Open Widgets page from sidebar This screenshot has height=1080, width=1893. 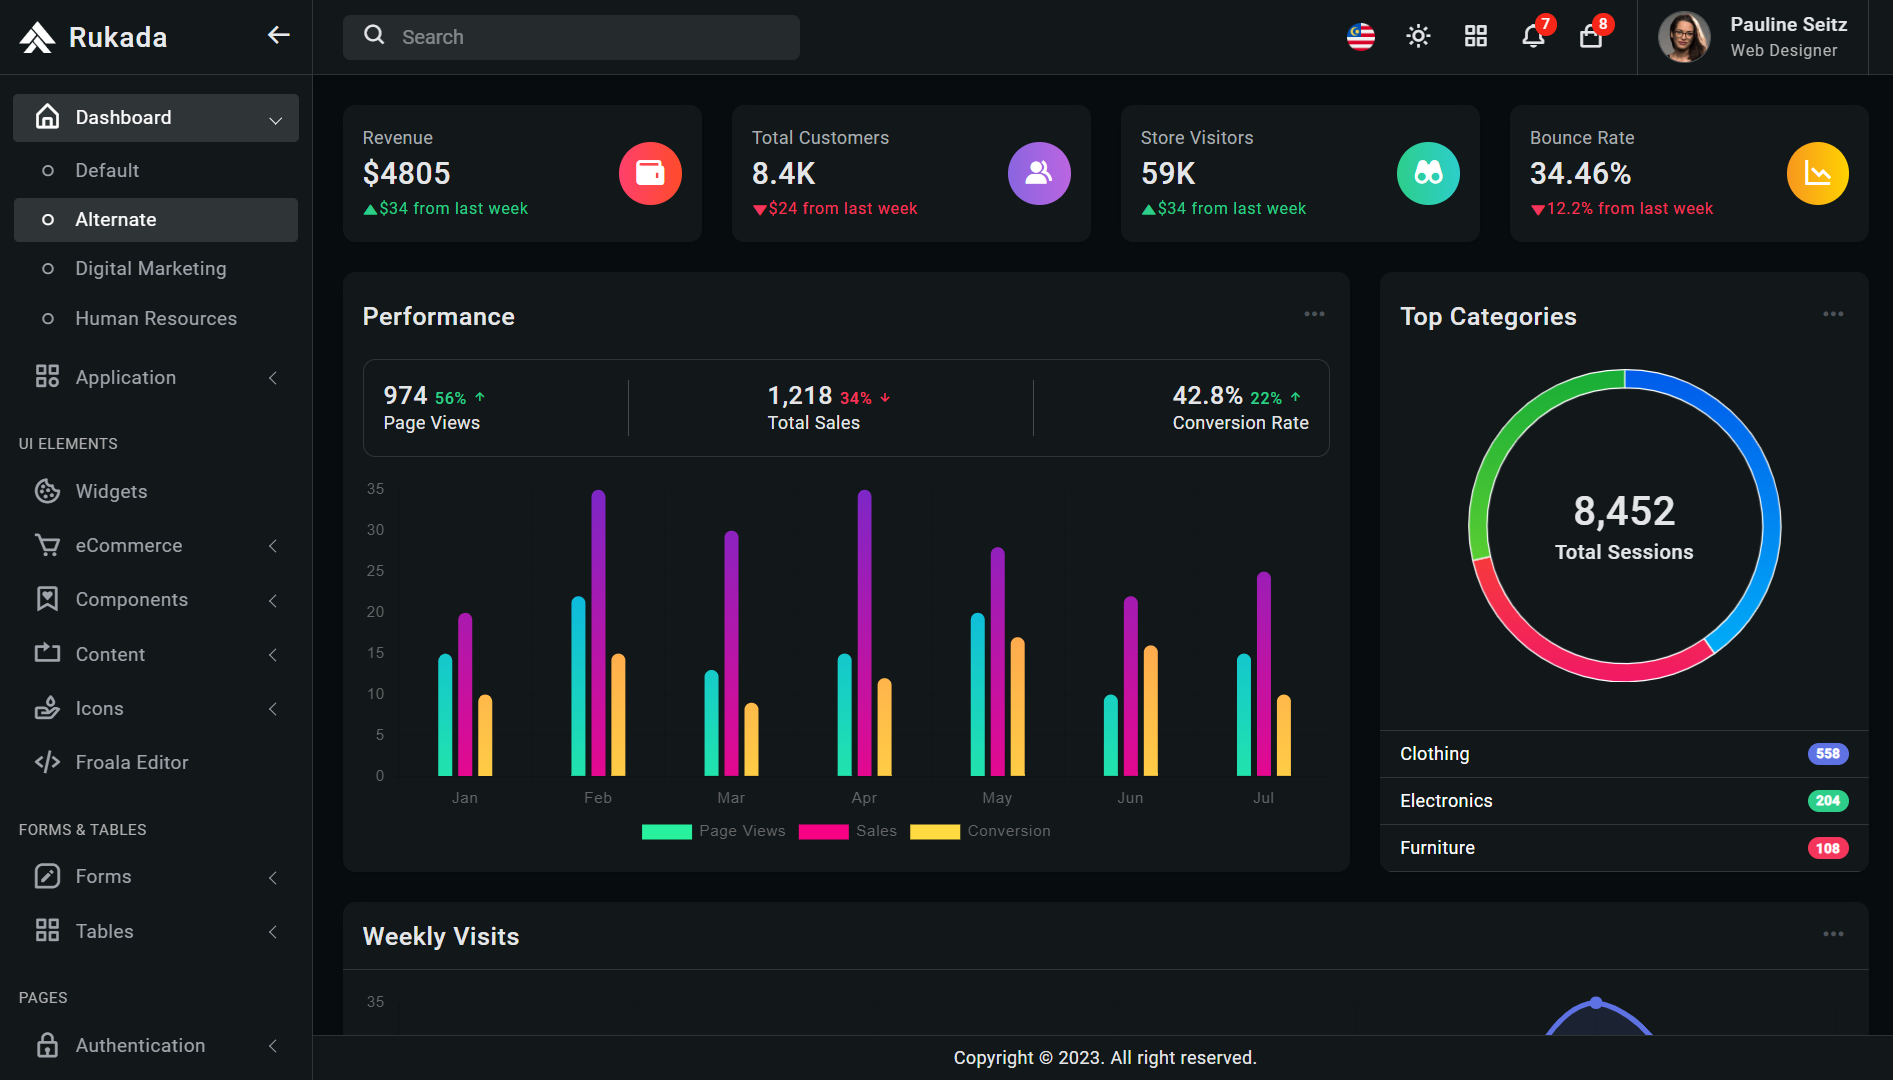[156, 492]
